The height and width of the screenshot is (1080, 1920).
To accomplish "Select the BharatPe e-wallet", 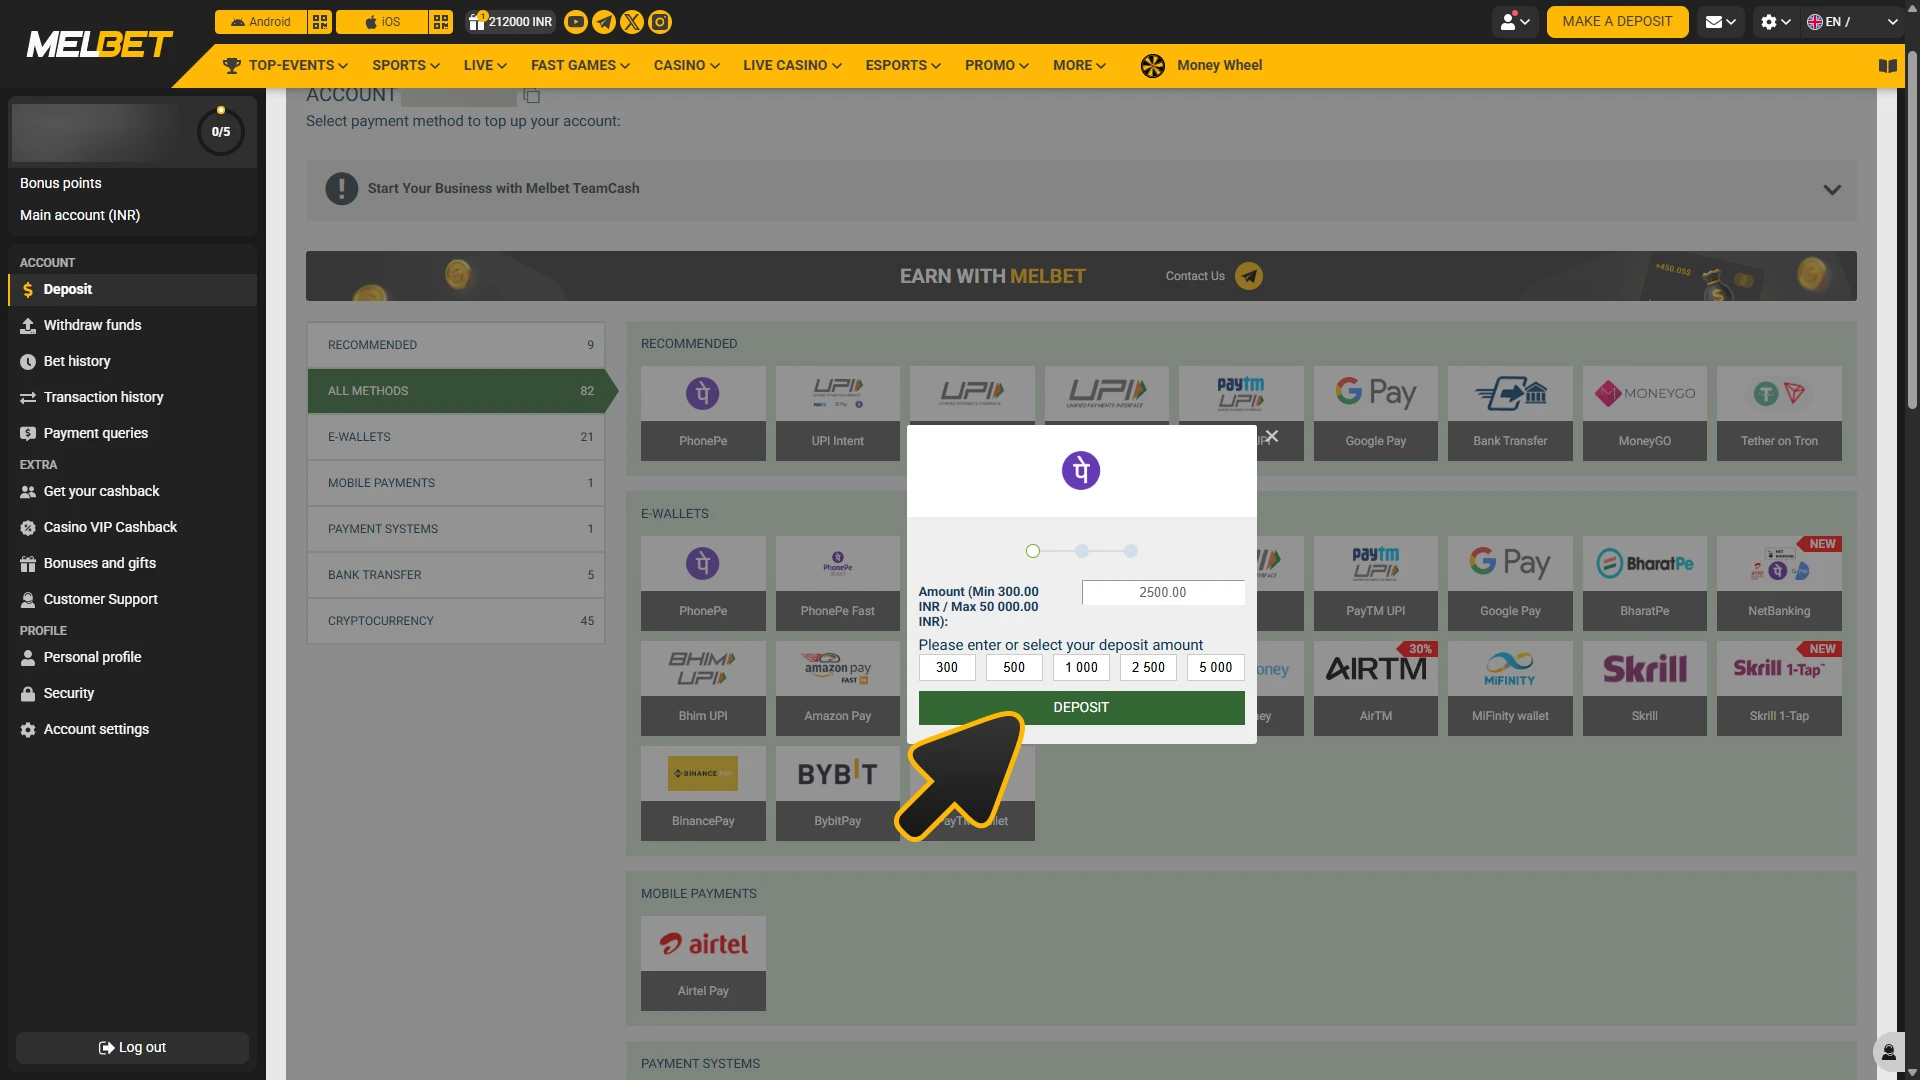I will (1645, 583).
